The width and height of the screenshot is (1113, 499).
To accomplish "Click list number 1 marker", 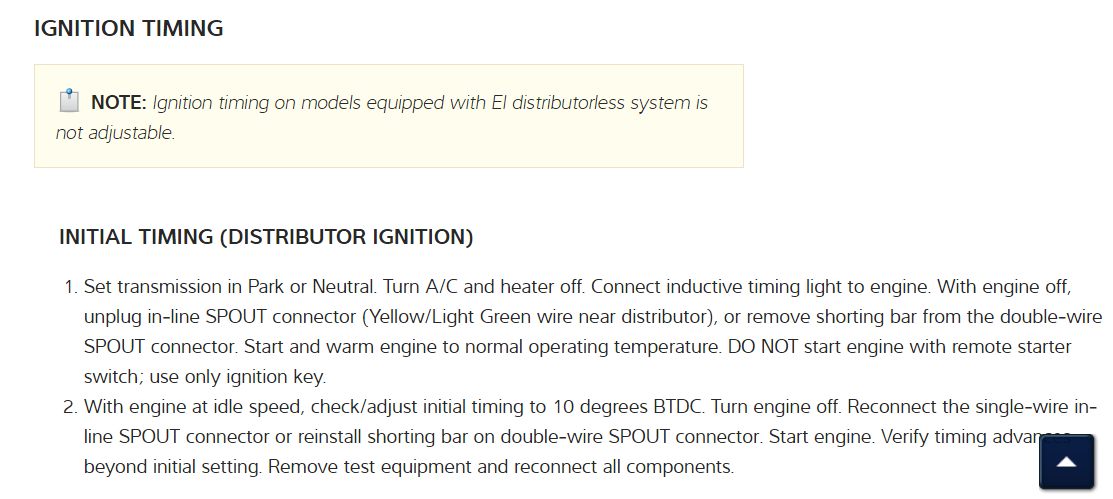I will coord(71,287).
